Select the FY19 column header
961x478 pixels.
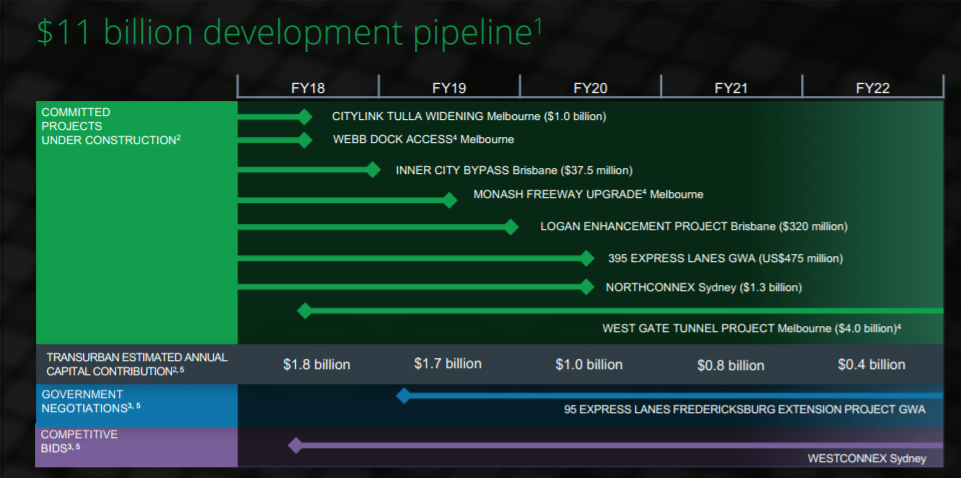tap(449, 88)
